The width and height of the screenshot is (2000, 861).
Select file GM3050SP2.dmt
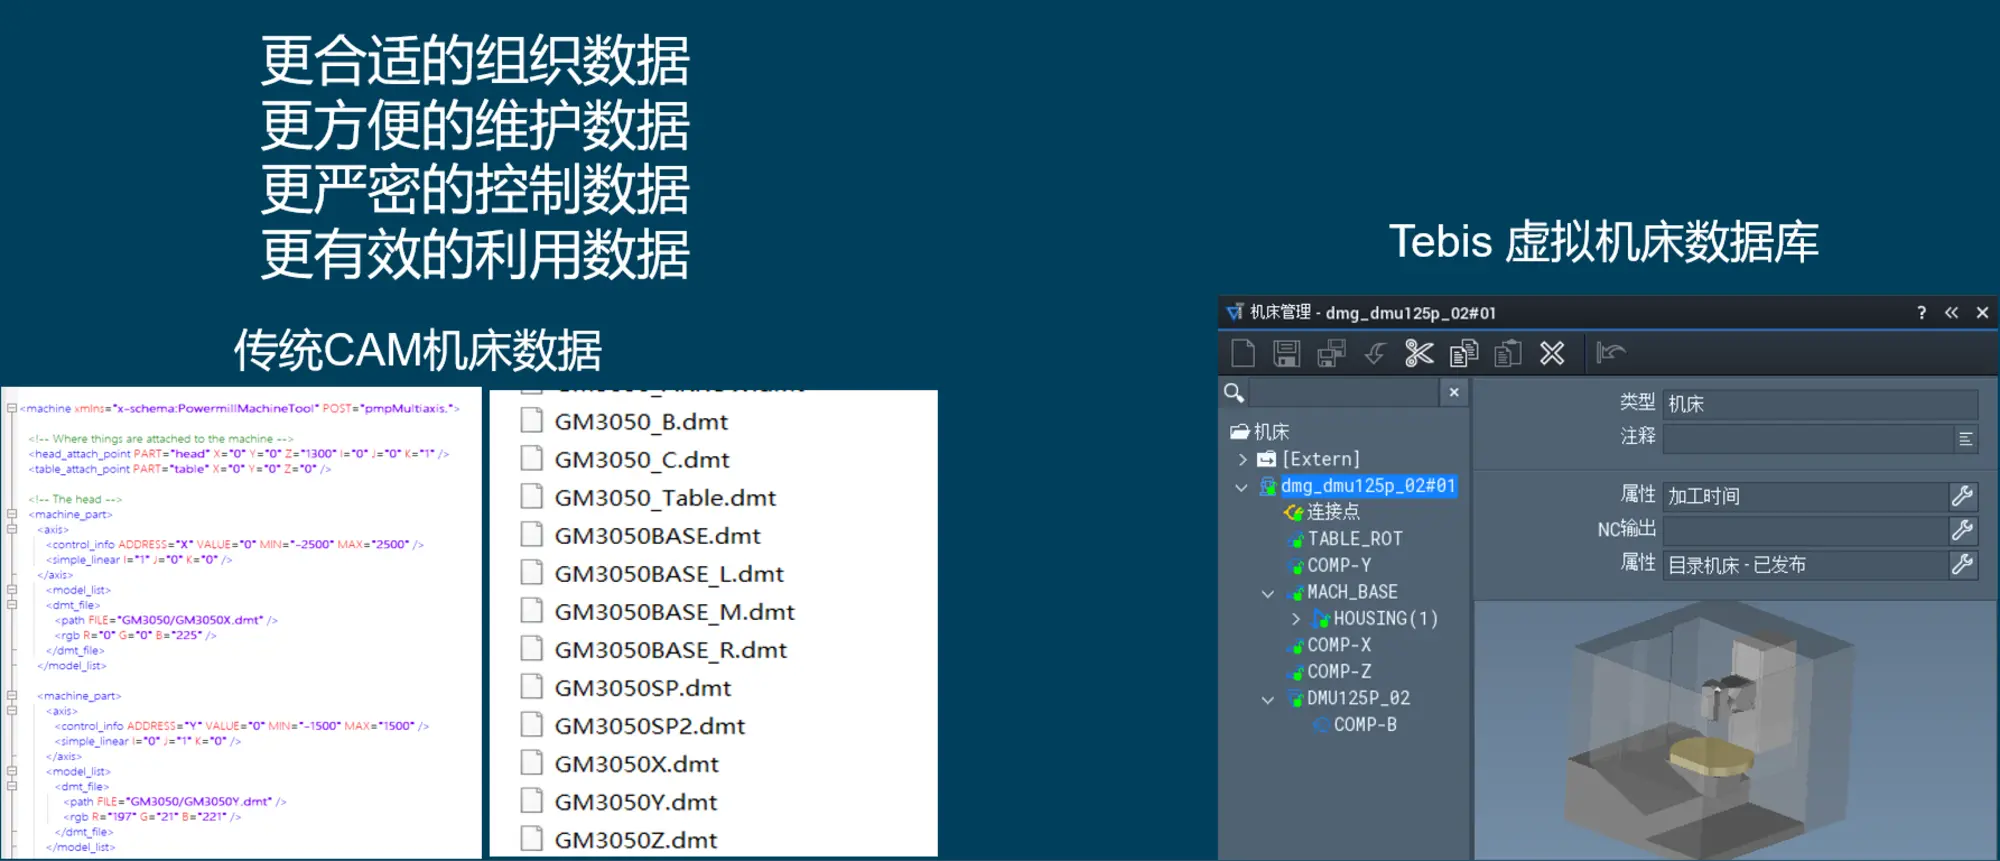coord(650,726)
